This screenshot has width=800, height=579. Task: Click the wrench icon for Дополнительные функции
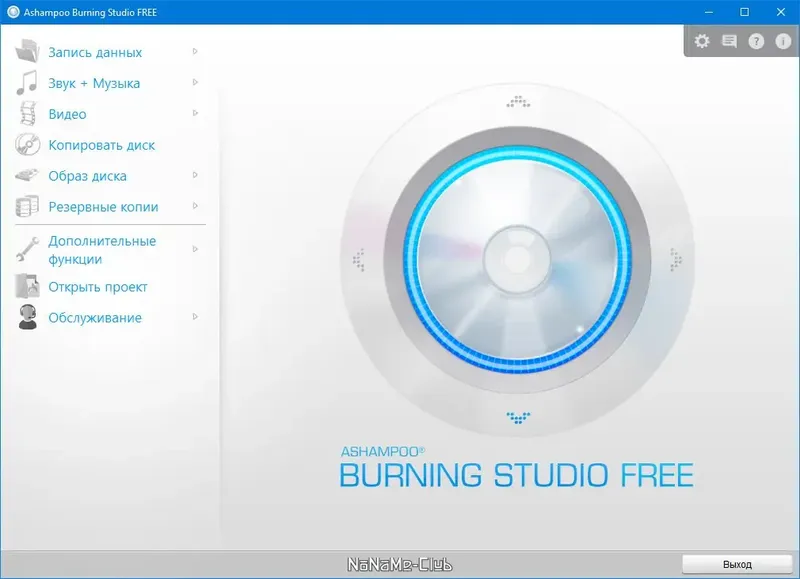click(x=28, y=249)
